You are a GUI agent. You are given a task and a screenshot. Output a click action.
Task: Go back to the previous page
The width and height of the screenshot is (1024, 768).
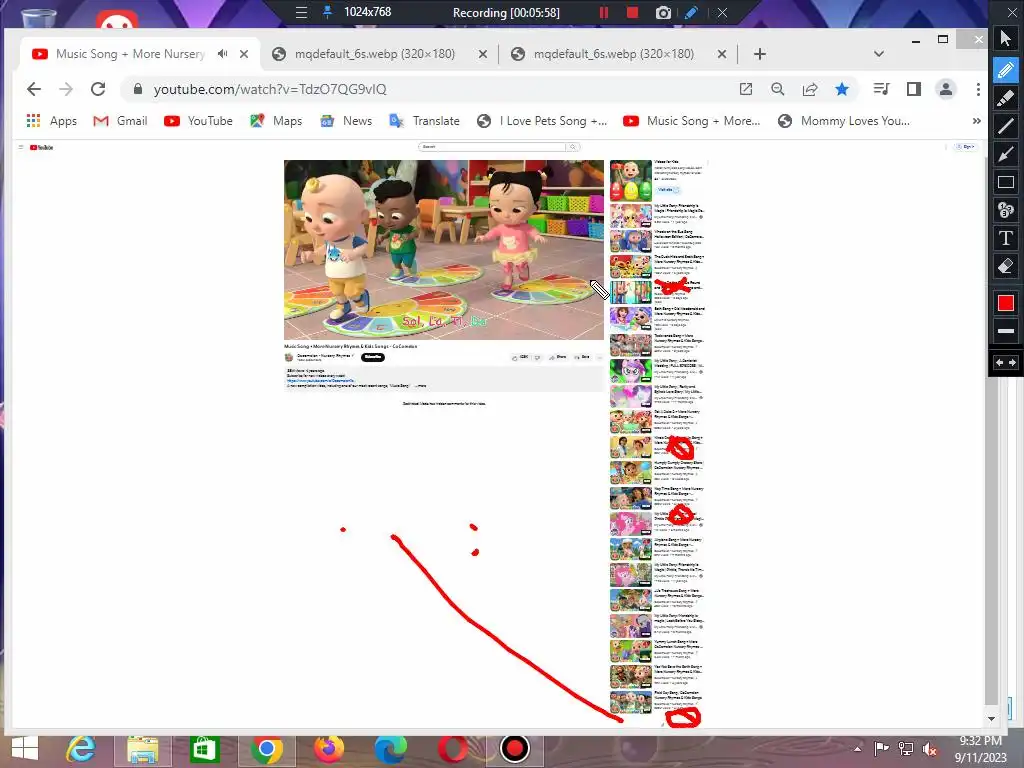(34, 89)
